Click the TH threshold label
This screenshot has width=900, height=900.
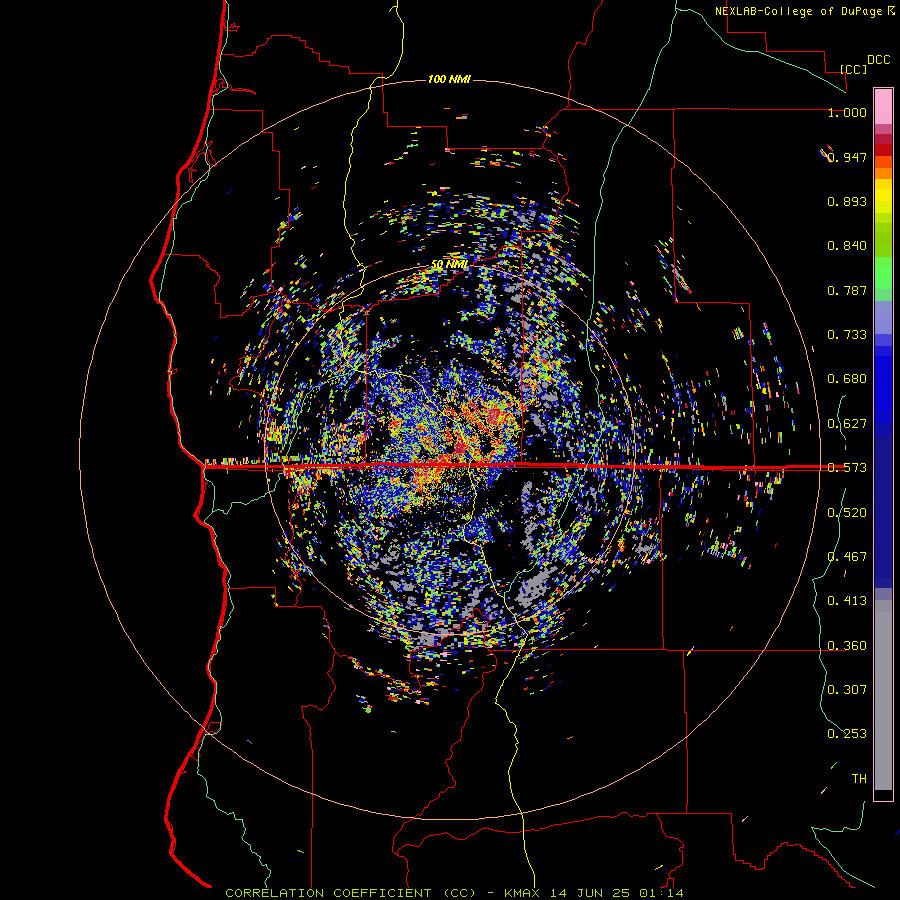pyautogui.click(x=859, y=779)
